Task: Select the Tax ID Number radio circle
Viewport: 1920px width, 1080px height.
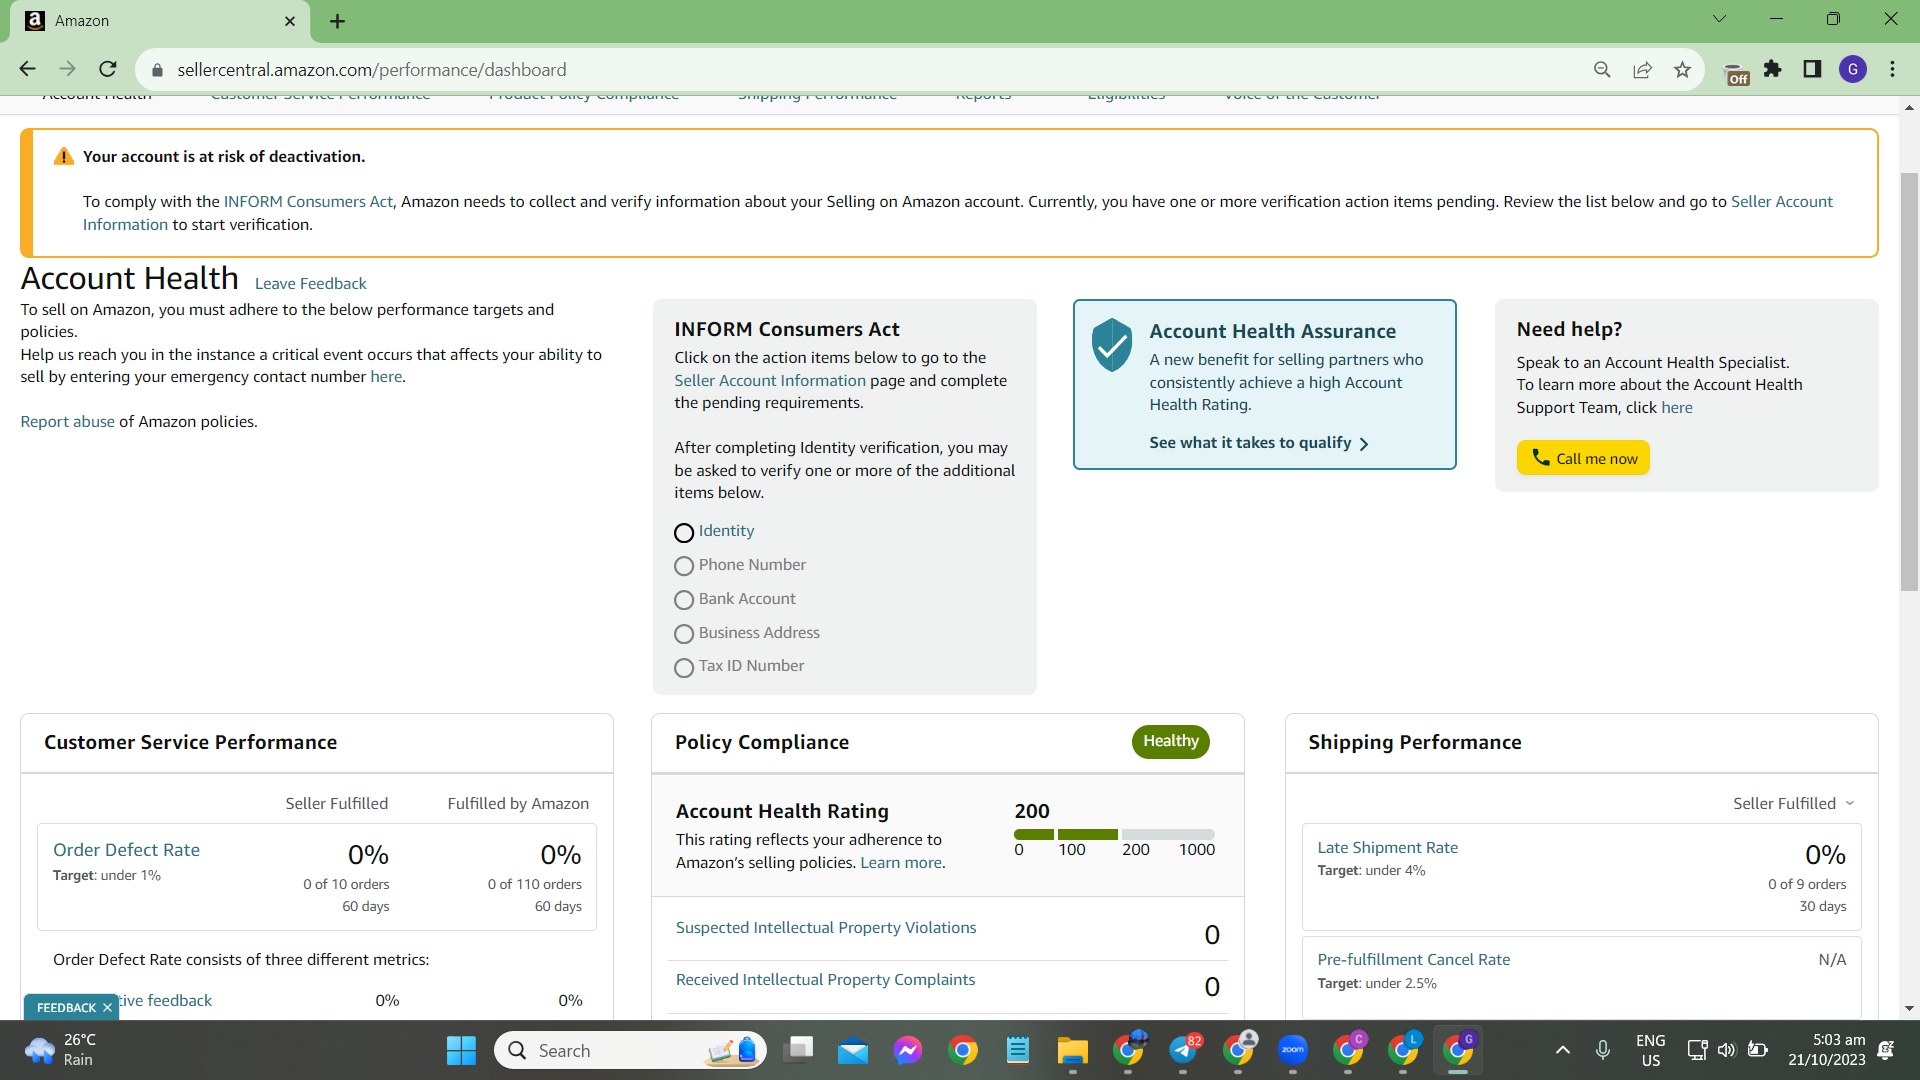Action: click(x=684, y=668)
